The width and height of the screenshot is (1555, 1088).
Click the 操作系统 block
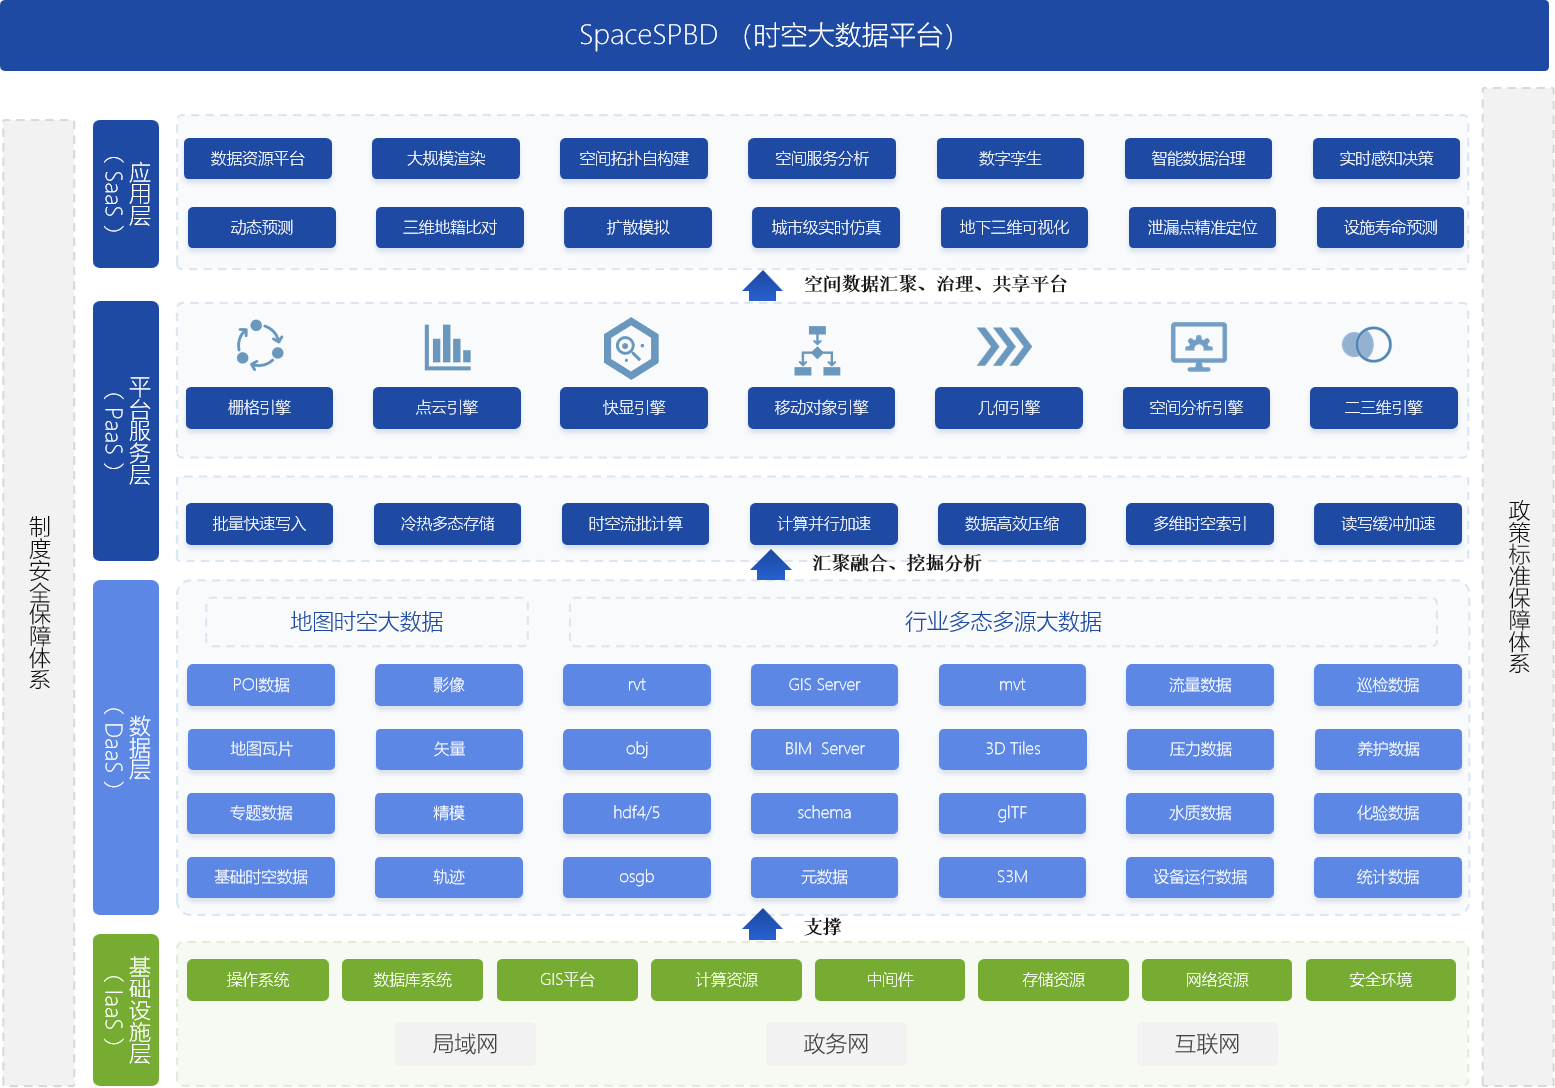click(258, 980)
